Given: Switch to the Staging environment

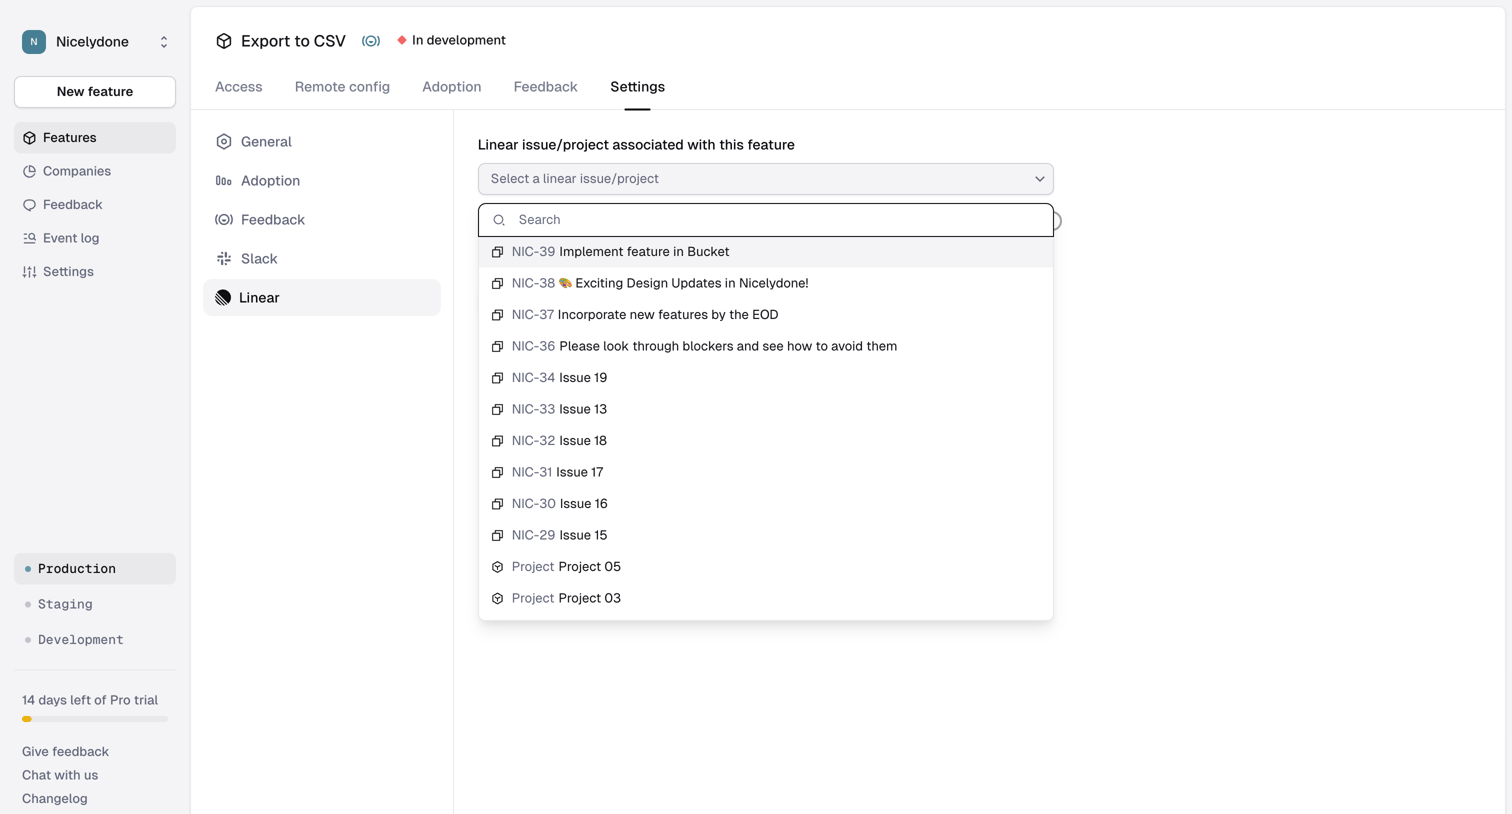Looking at the screenshot, I should tap(95, 604).
